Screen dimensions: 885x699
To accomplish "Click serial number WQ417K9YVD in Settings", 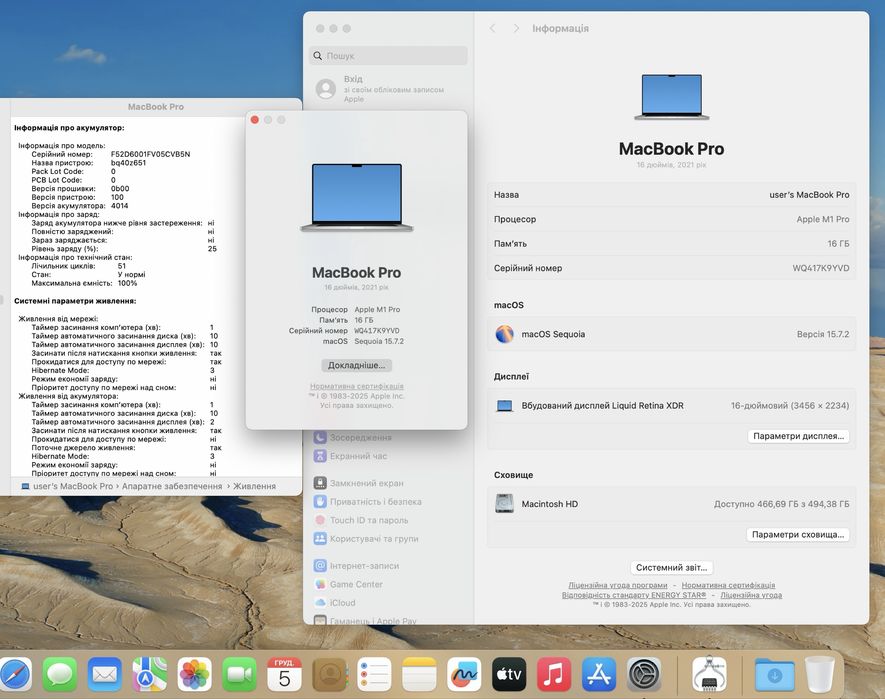I will tap(821, 268).
